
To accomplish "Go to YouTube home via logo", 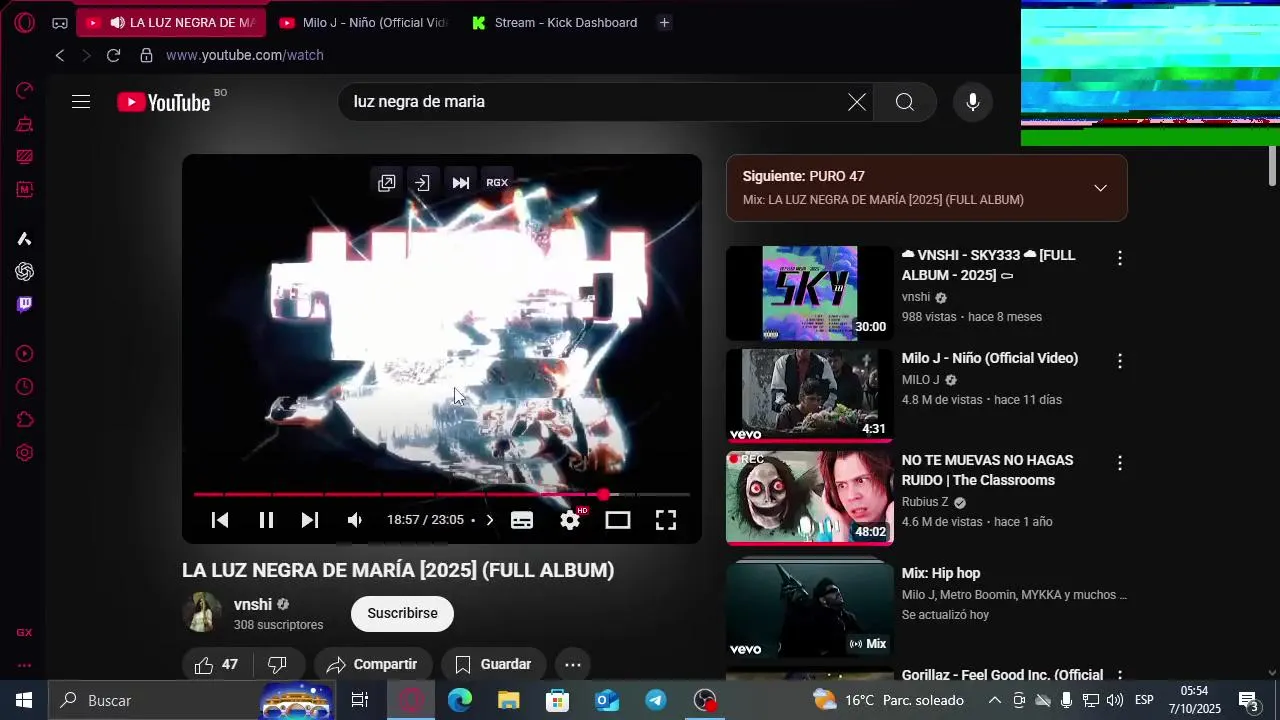I will point(164,102).
